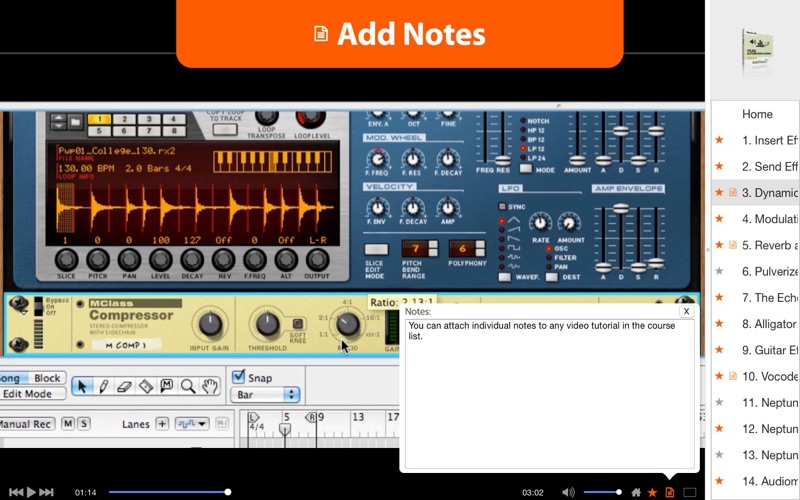This screenshot has height=500, width=800.
Task: Adjust the player volume slider
Action: click(602, 492)
